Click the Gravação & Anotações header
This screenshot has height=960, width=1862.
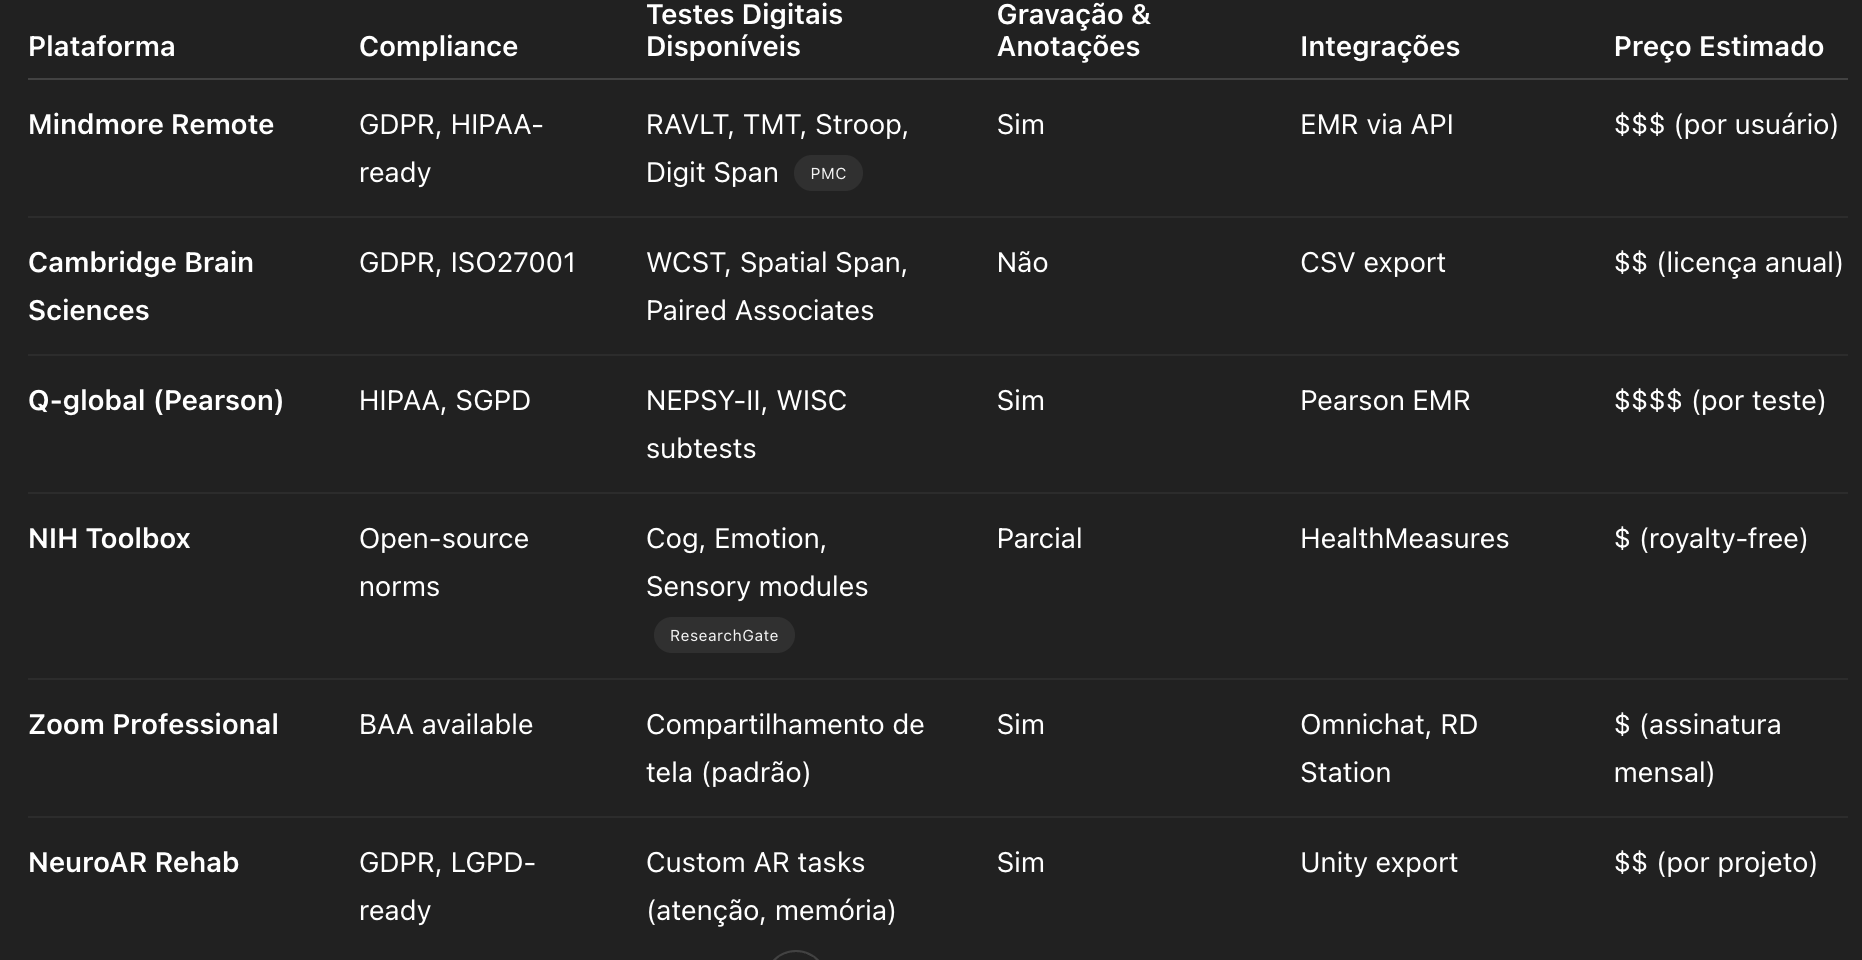(x=1074, y=31)
